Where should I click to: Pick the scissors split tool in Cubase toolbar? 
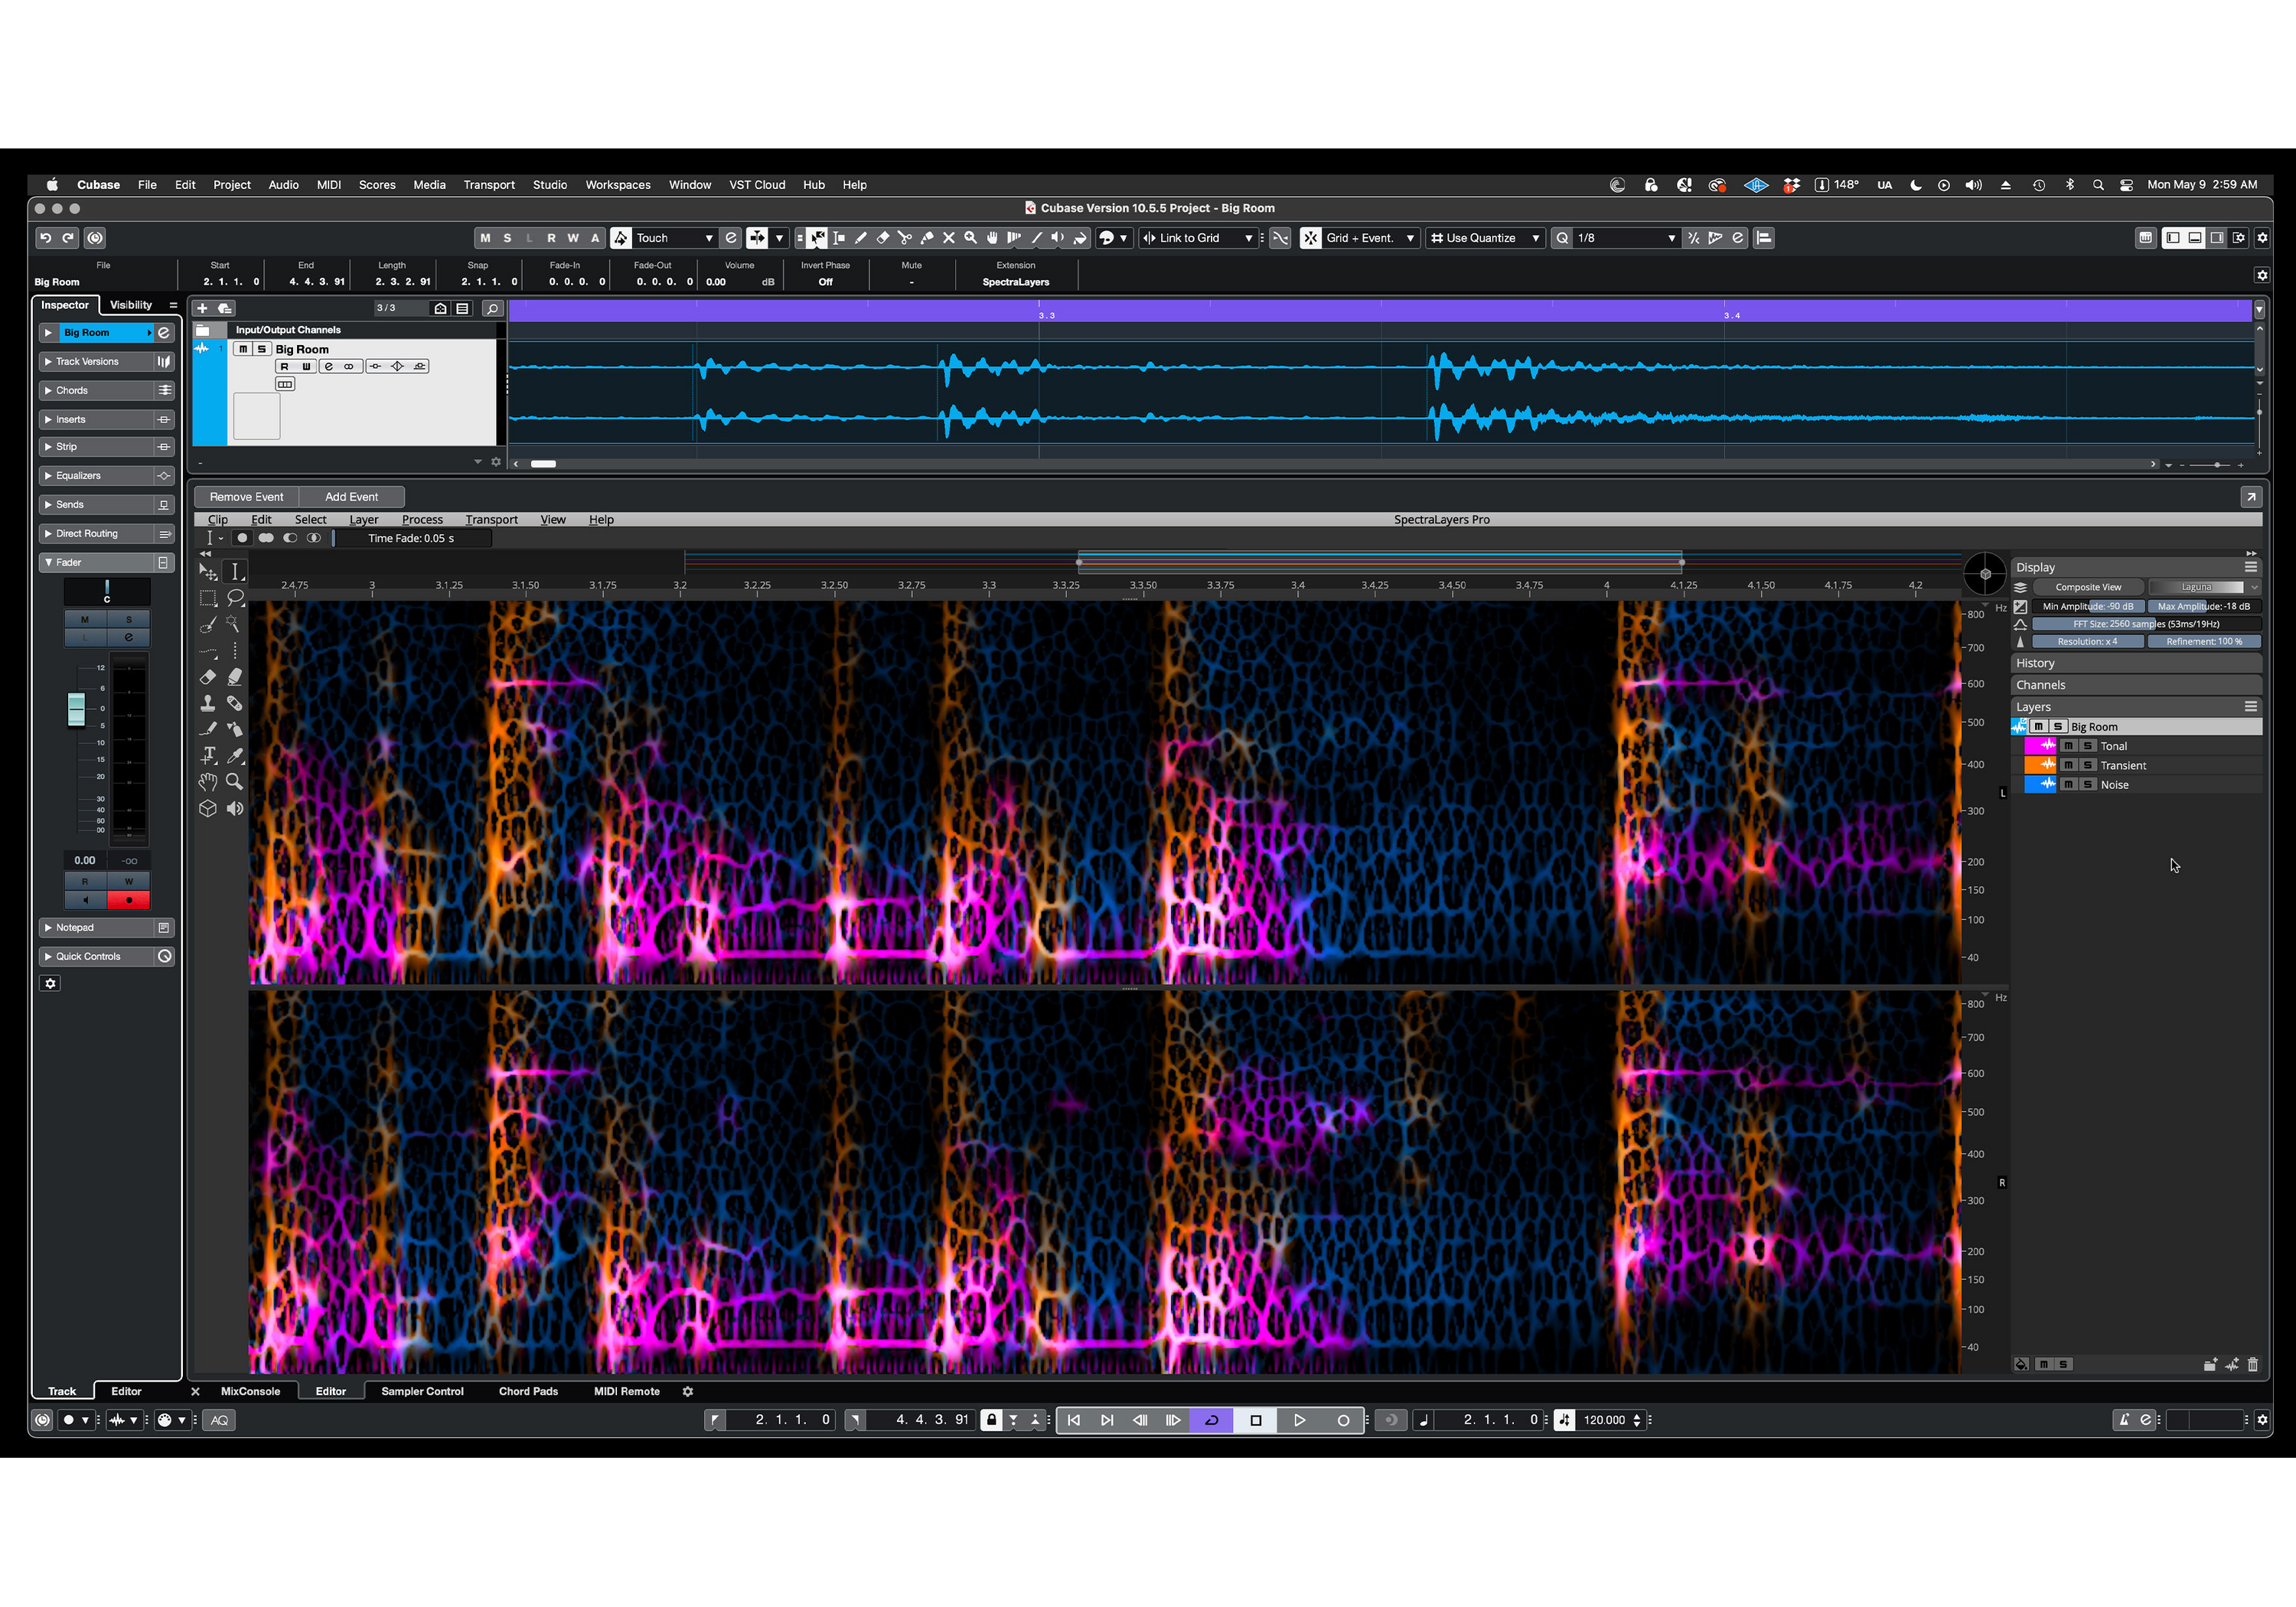[905, 238]
